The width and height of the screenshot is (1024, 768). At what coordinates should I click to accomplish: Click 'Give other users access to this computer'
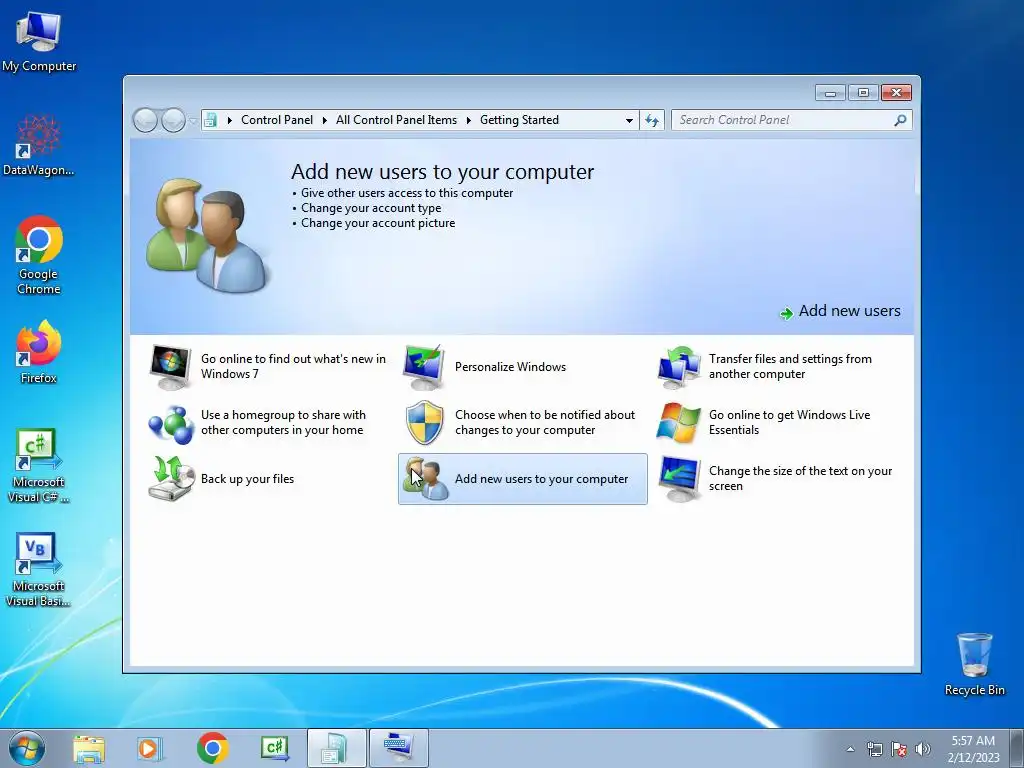(x=407, y=193)
